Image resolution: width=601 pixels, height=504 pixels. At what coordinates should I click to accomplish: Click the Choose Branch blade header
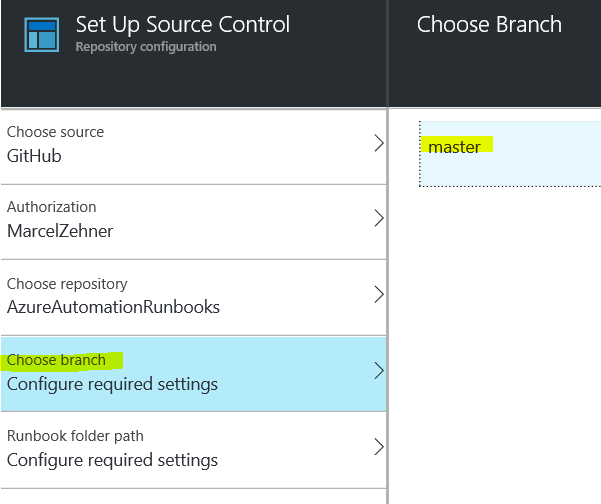pos(489,24)
